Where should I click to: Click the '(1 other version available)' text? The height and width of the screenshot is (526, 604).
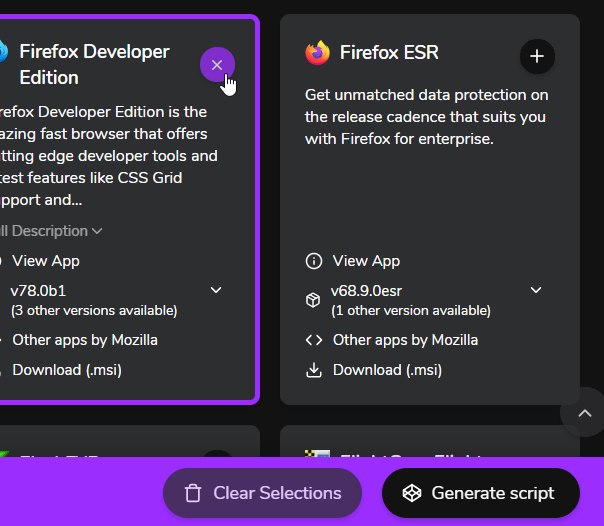click(x=411, y=310)
